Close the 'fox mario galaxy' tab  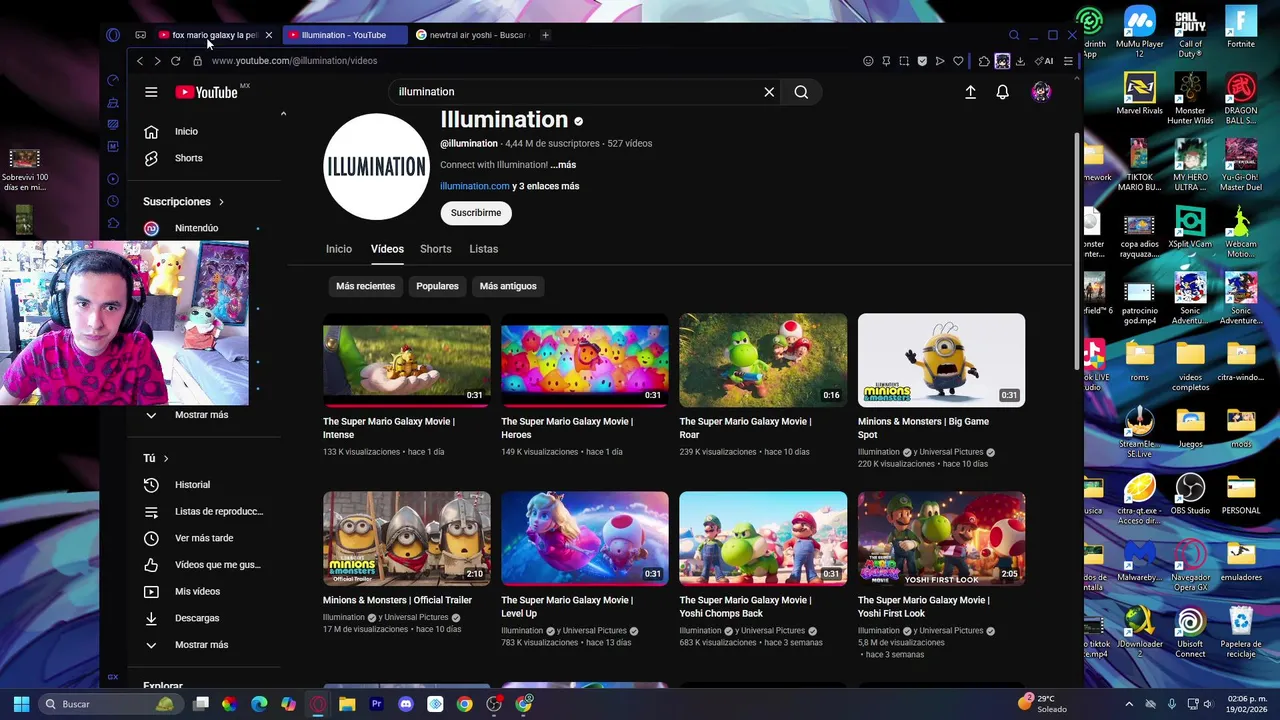pos(268,35)
